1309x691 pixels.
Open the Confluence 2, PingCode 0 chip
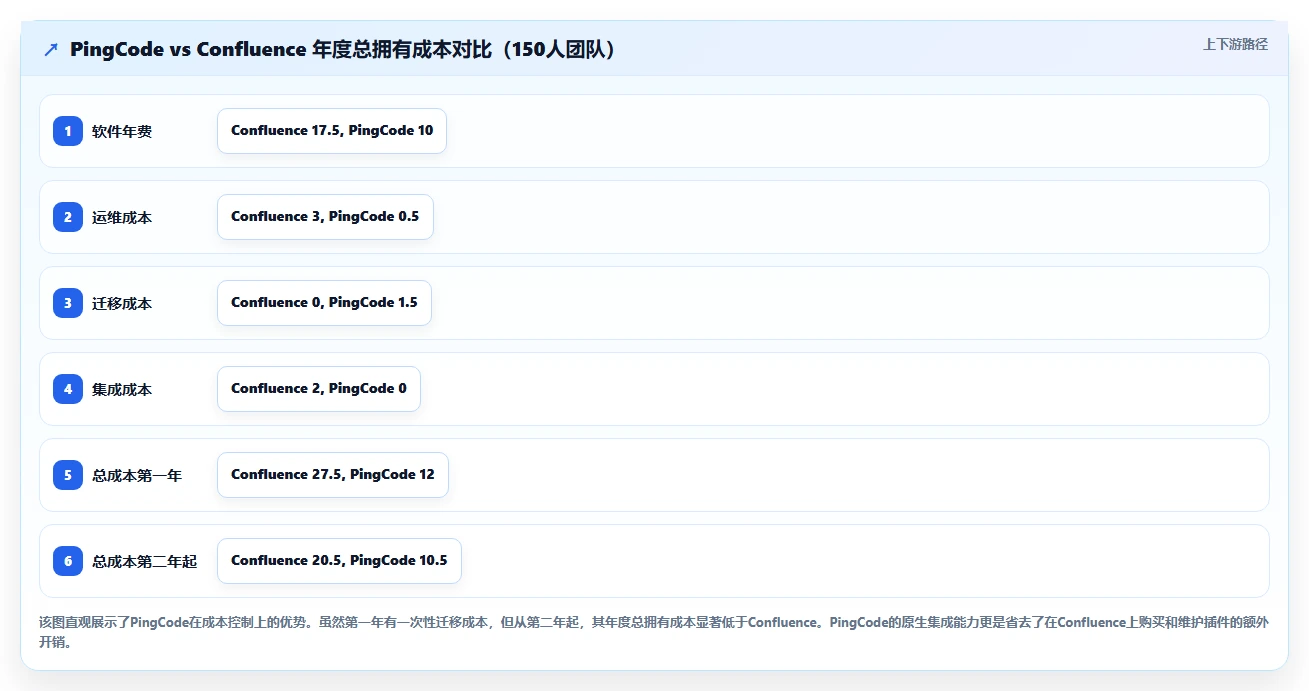tap(319, 389)
